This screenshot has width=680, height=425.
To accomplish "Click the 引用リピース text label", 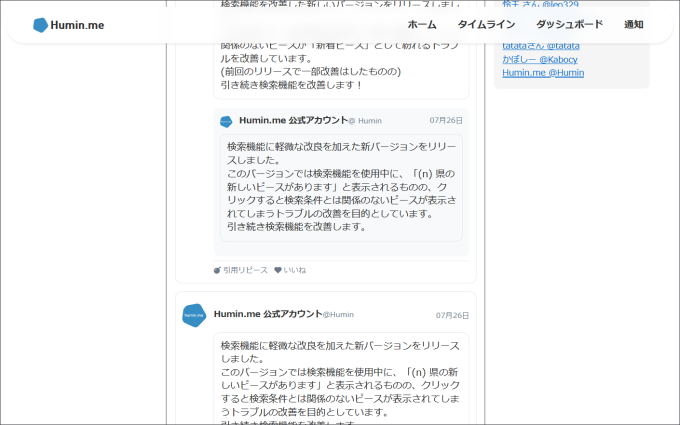I will point(245,270).
